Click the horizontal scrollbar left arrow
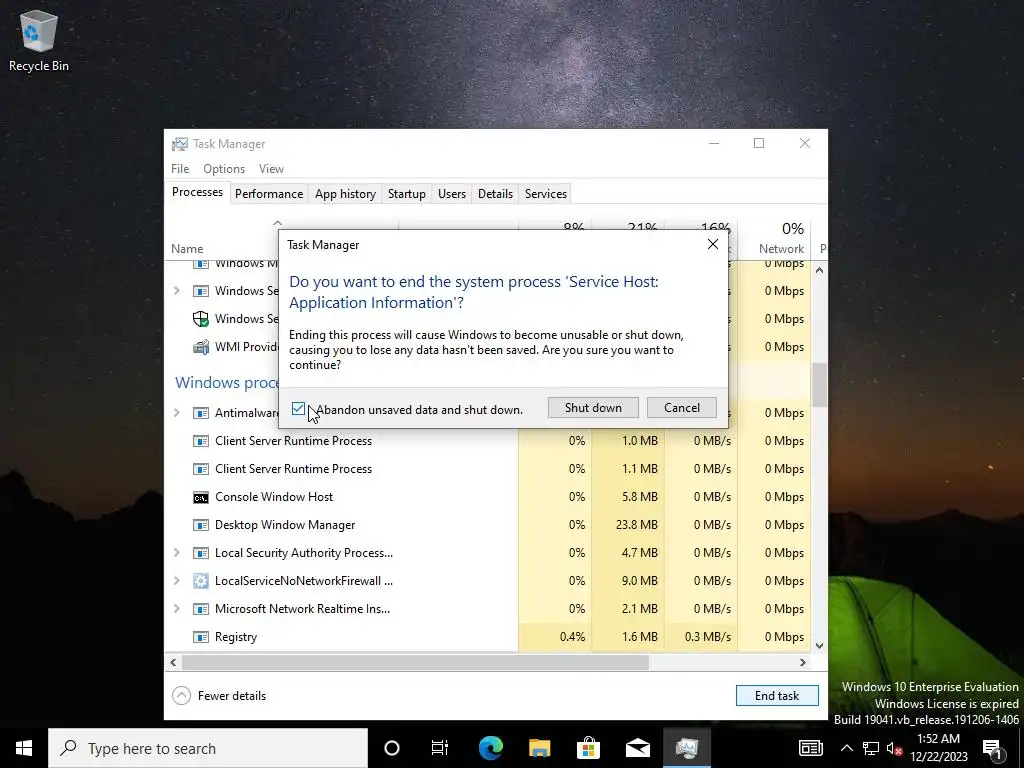 click(x=173, y=662)
